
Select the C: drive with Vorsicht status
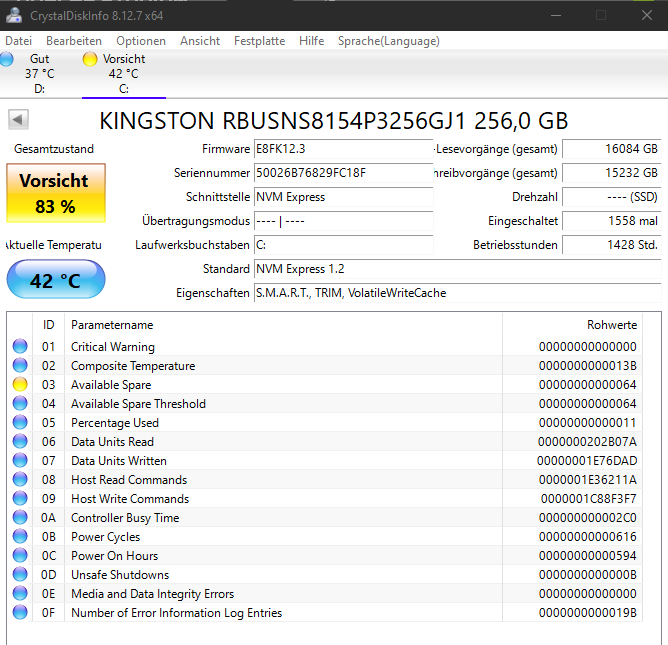(124, 74)
